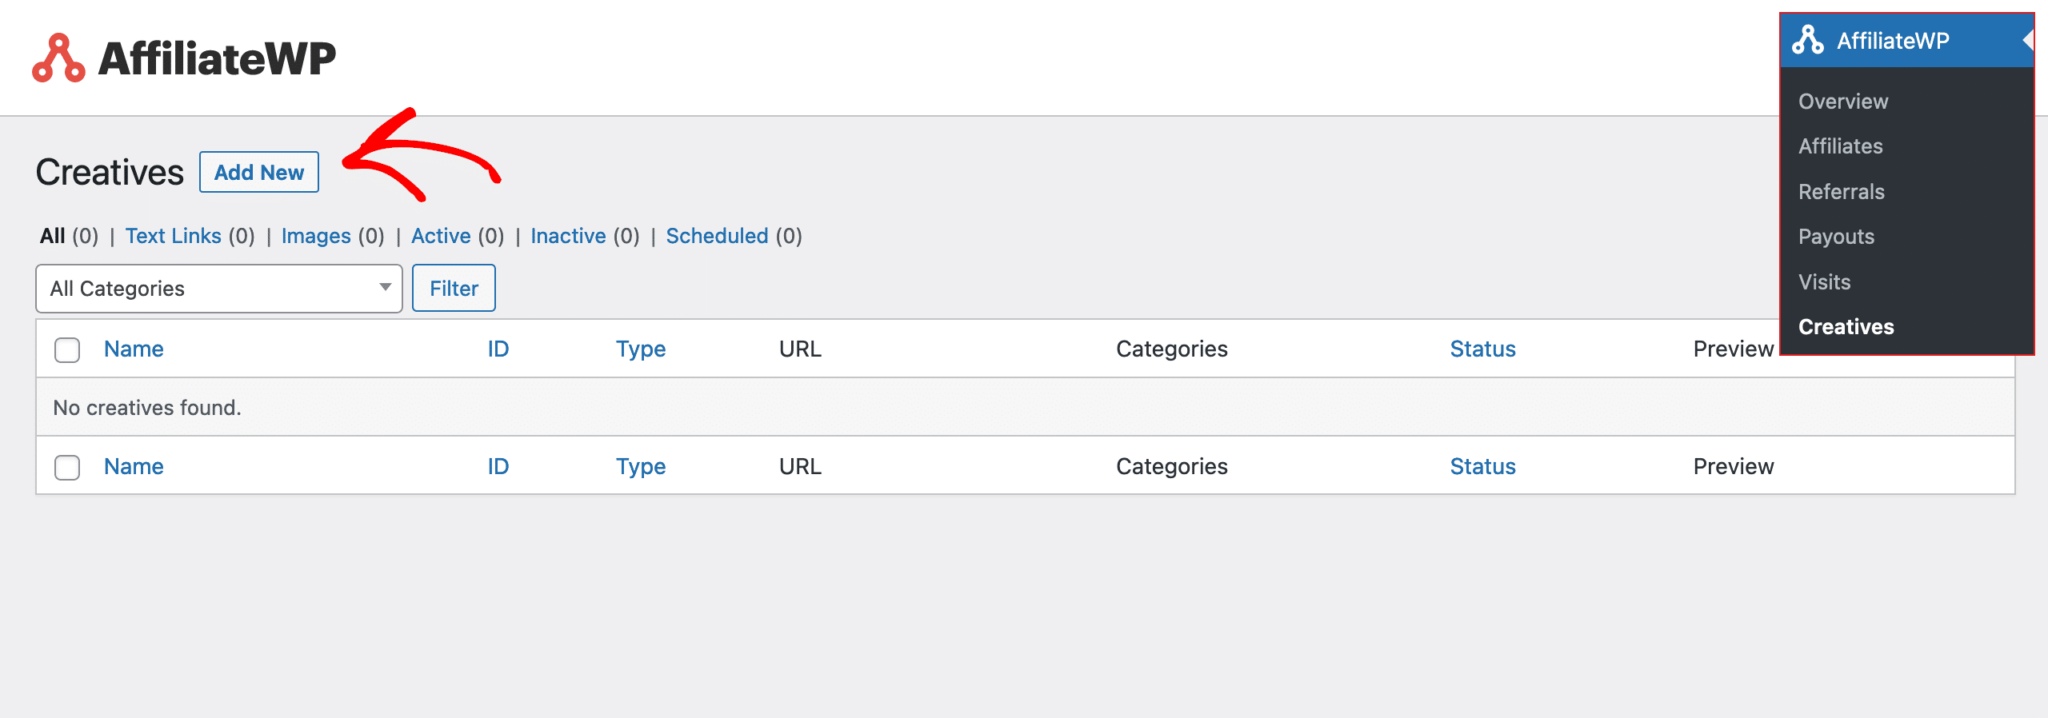This screenshot has height=718, width=2048.
Task: Expand the category filter selector
Action: [218, 288]
